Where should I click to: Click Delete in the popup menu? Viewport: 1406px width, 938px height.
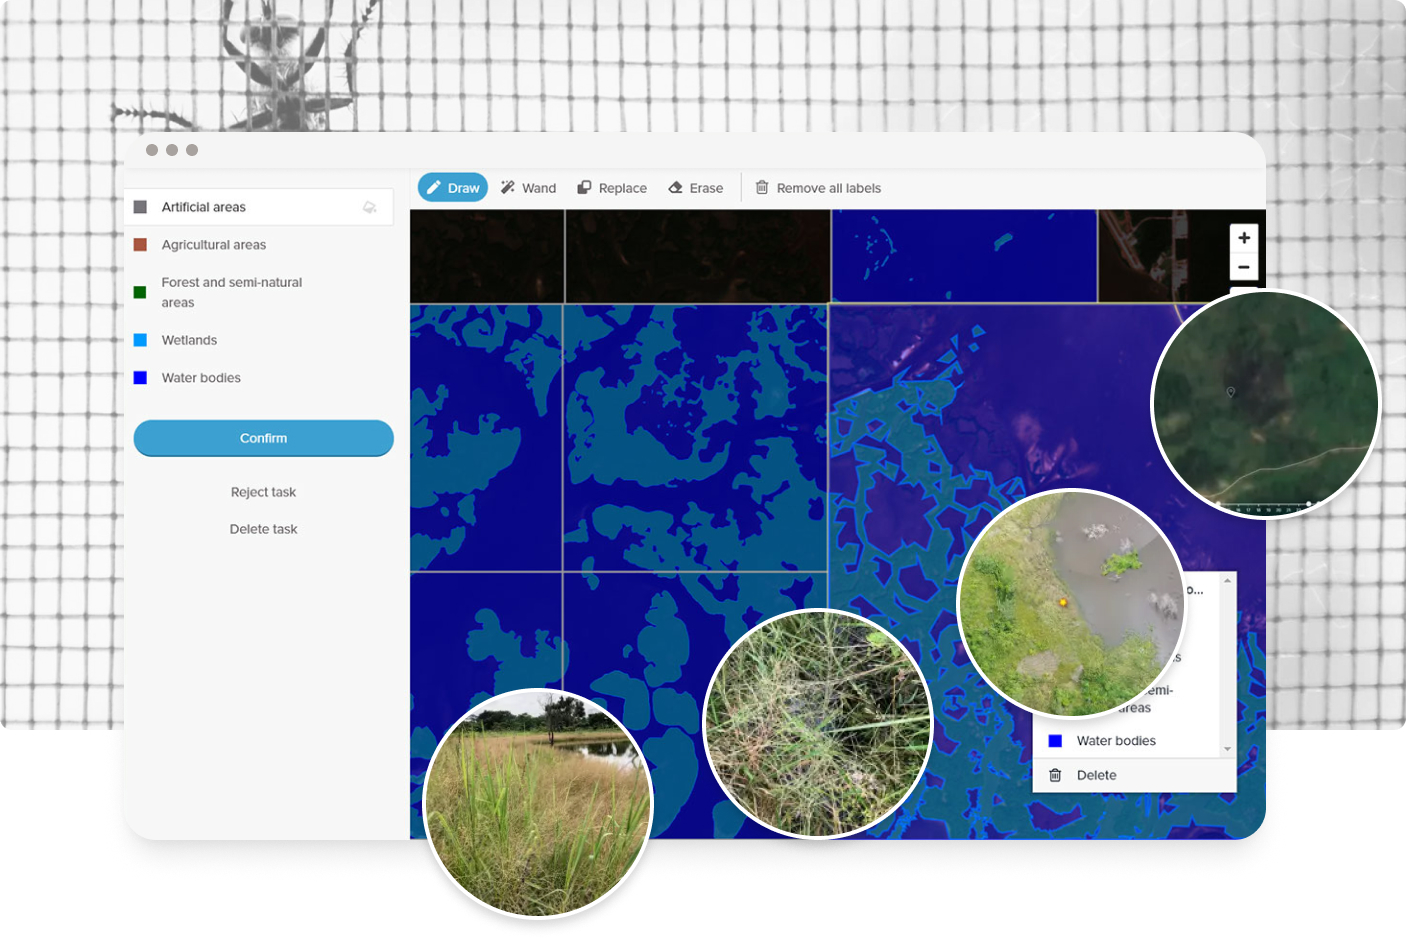coord(1096,775)
